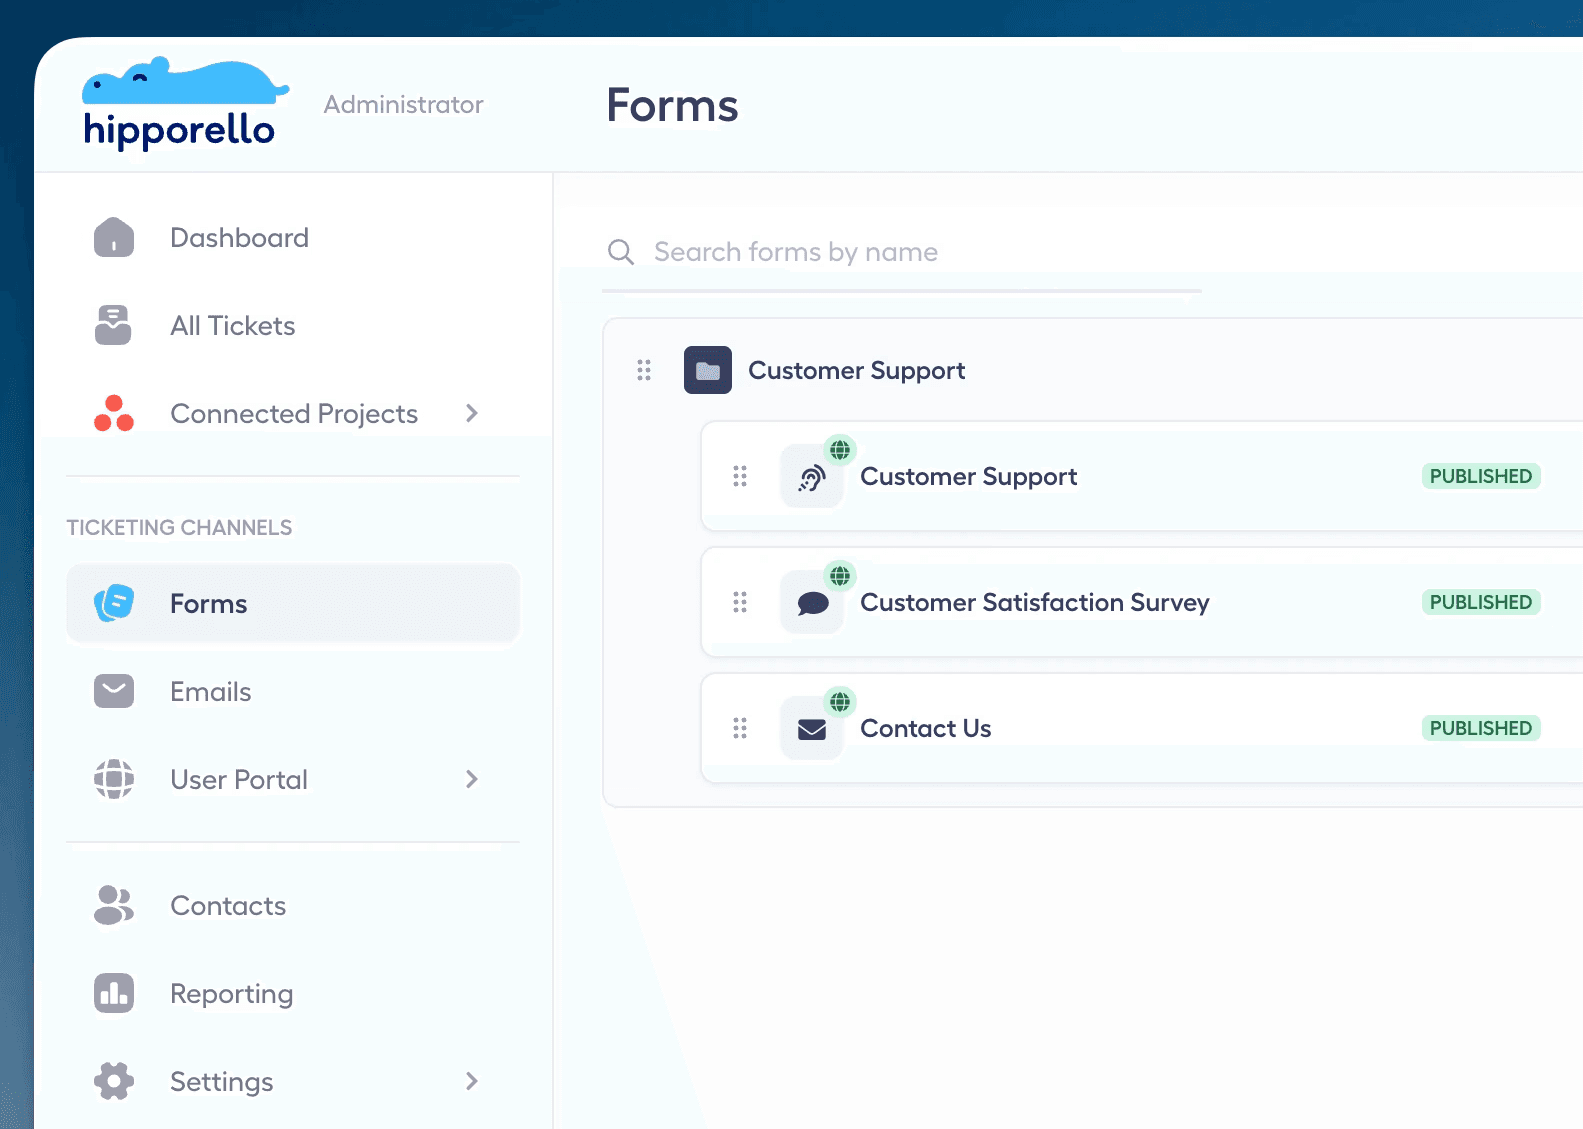Click the Customer Support folder icon
Viewport: 1583px width, 1129px height.
point(708,370)
